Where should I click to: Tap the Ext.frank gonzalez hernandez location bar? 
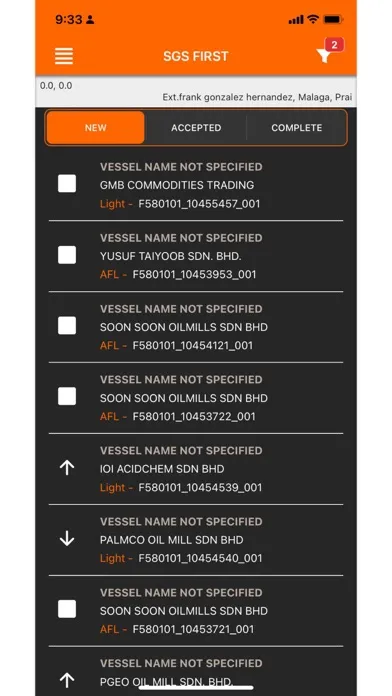[x=196, y=91]
